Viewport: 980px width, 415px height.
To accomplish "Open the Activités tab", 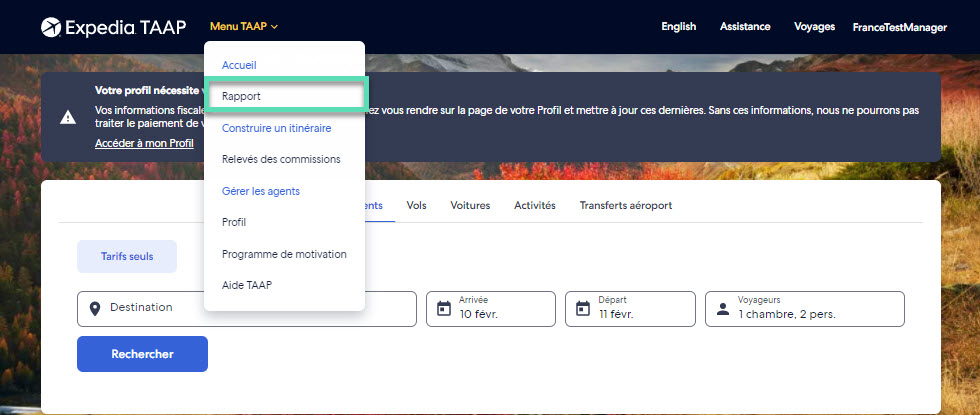I will (x=535, y=205).
